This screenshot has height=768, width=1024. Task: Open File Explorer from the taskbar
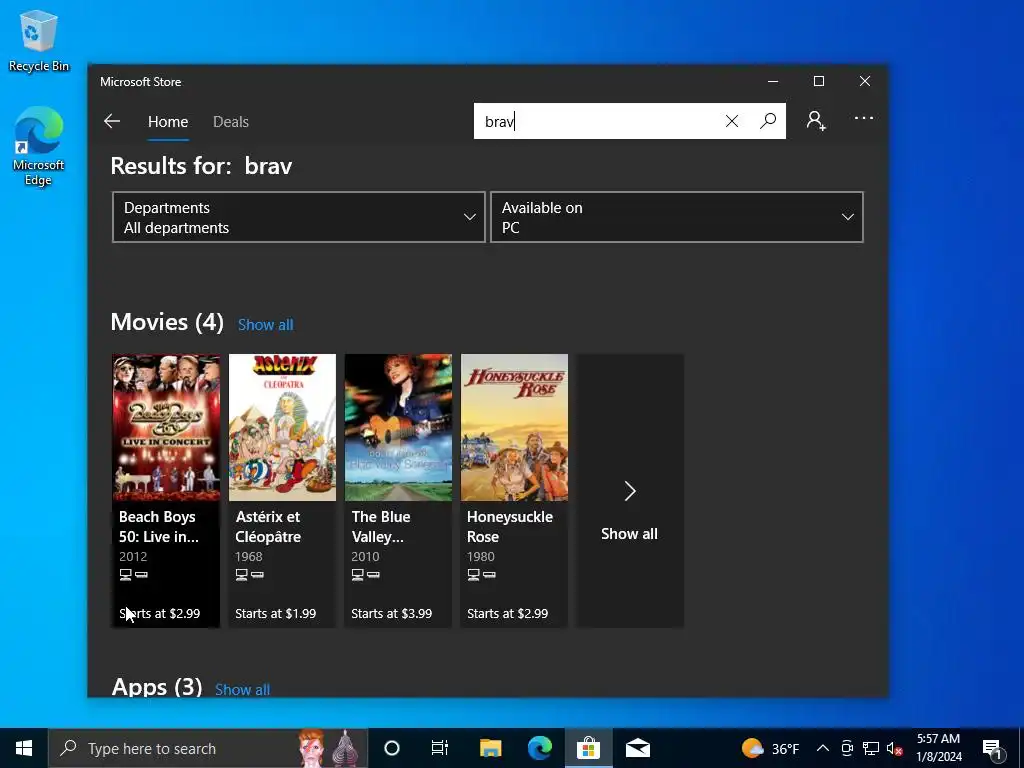pos(490,748)
